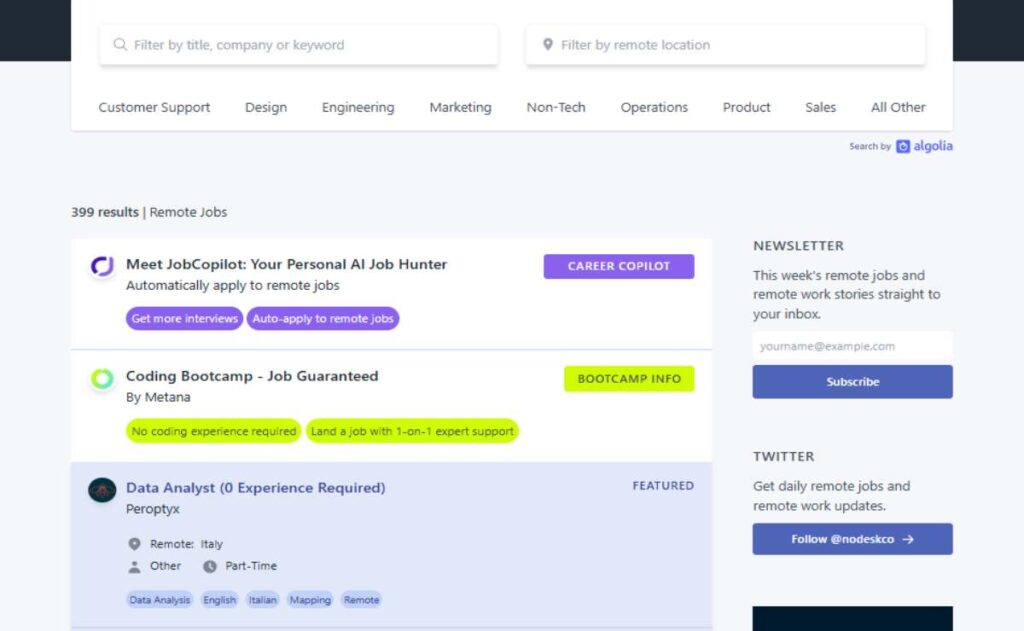The height and width of the screenshot is (631, 1024).
Task: Click the English tag
Action: (219, 600)
